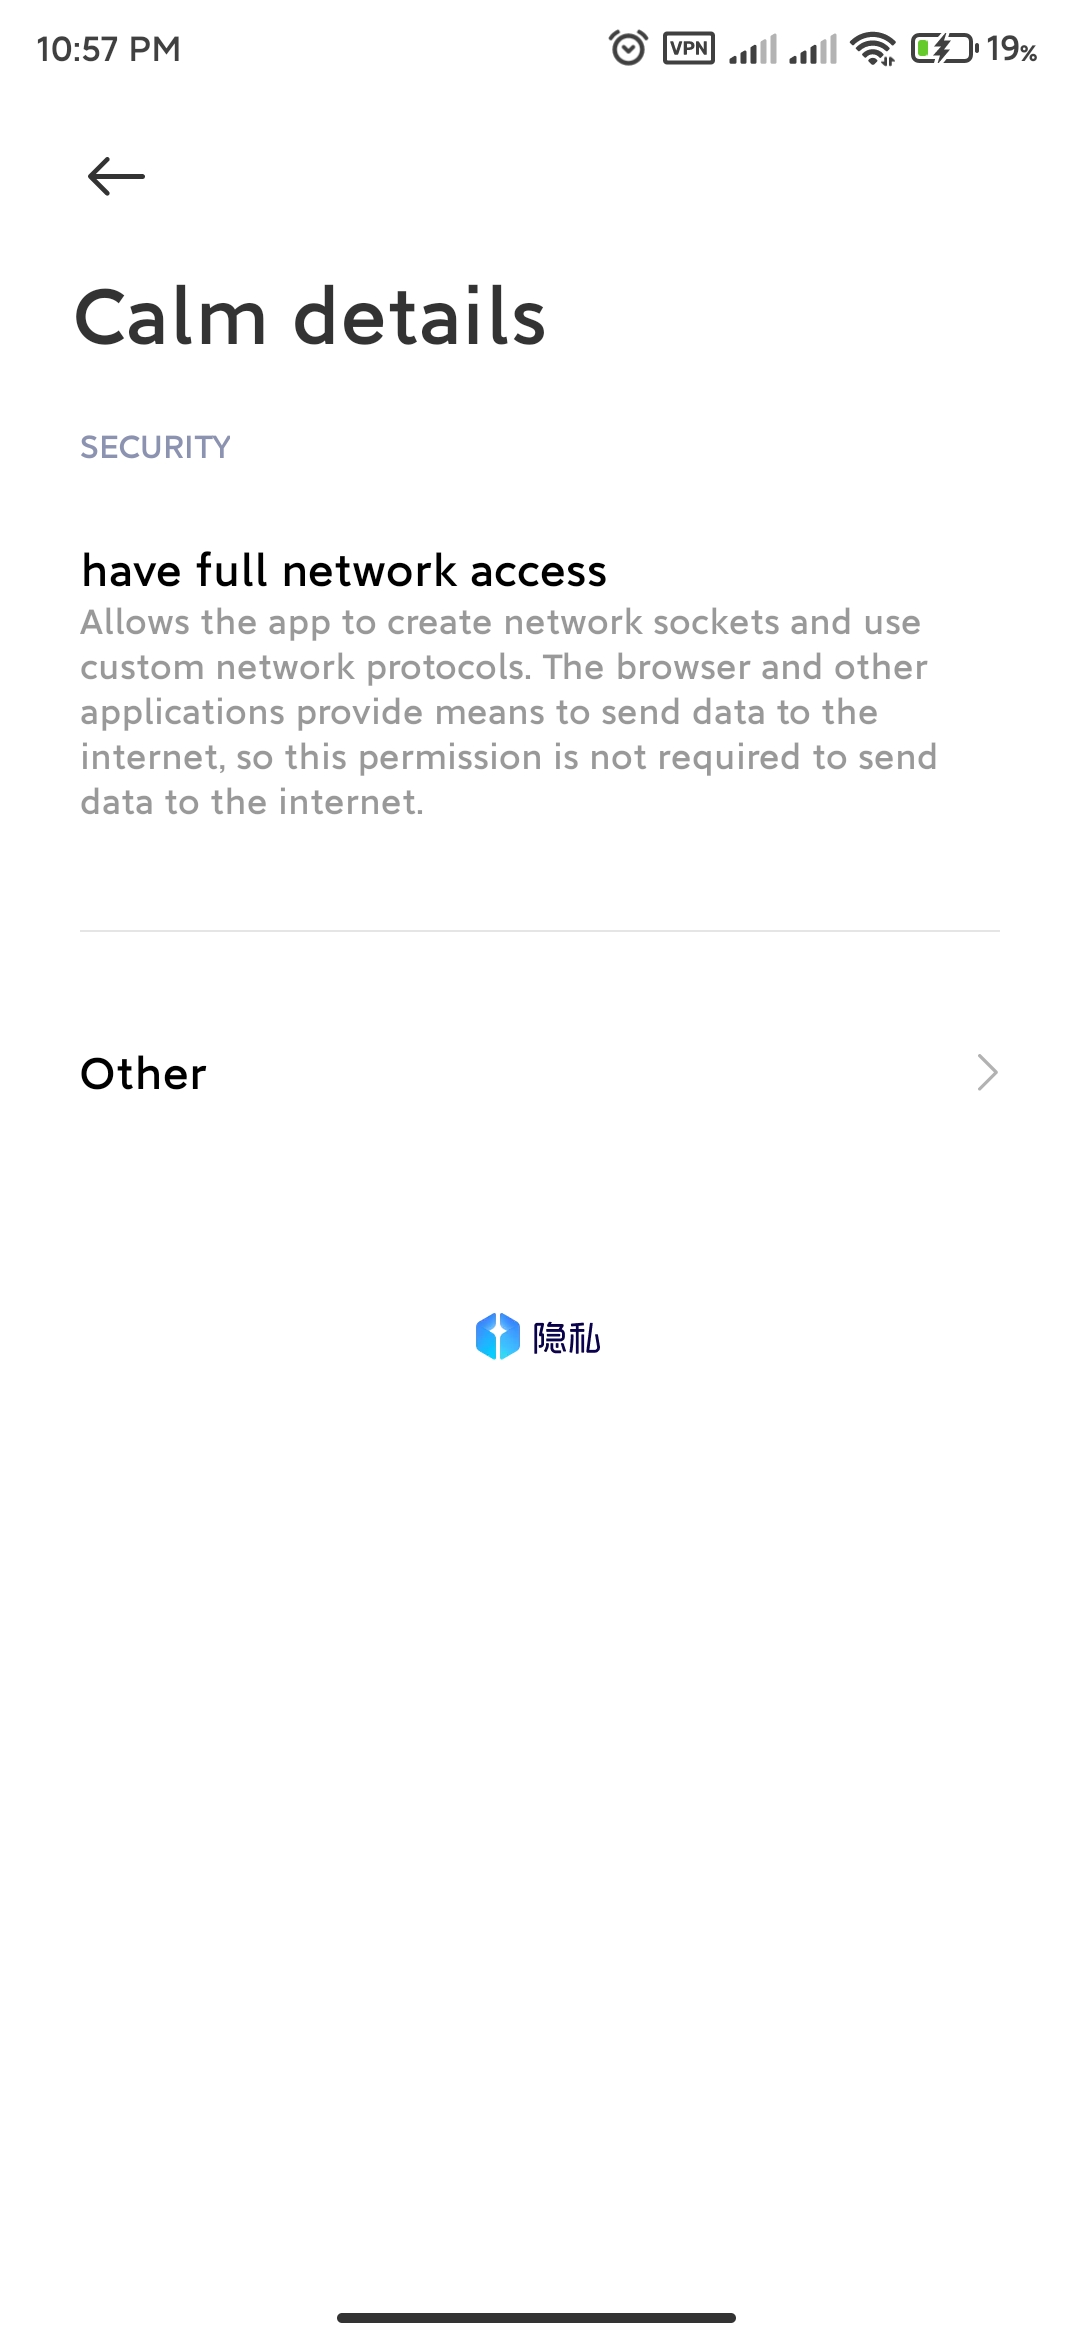This screenshot has width=1080, height=2340.
Task: Tap the 10:57 PM clock
Action: click(108, 49)
